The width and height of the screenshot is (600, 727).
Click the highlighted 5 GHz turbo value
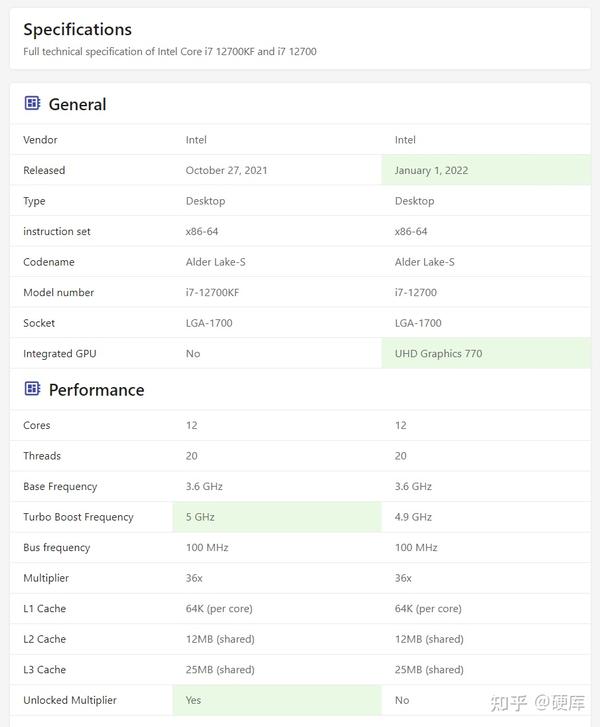coord(200,517)
